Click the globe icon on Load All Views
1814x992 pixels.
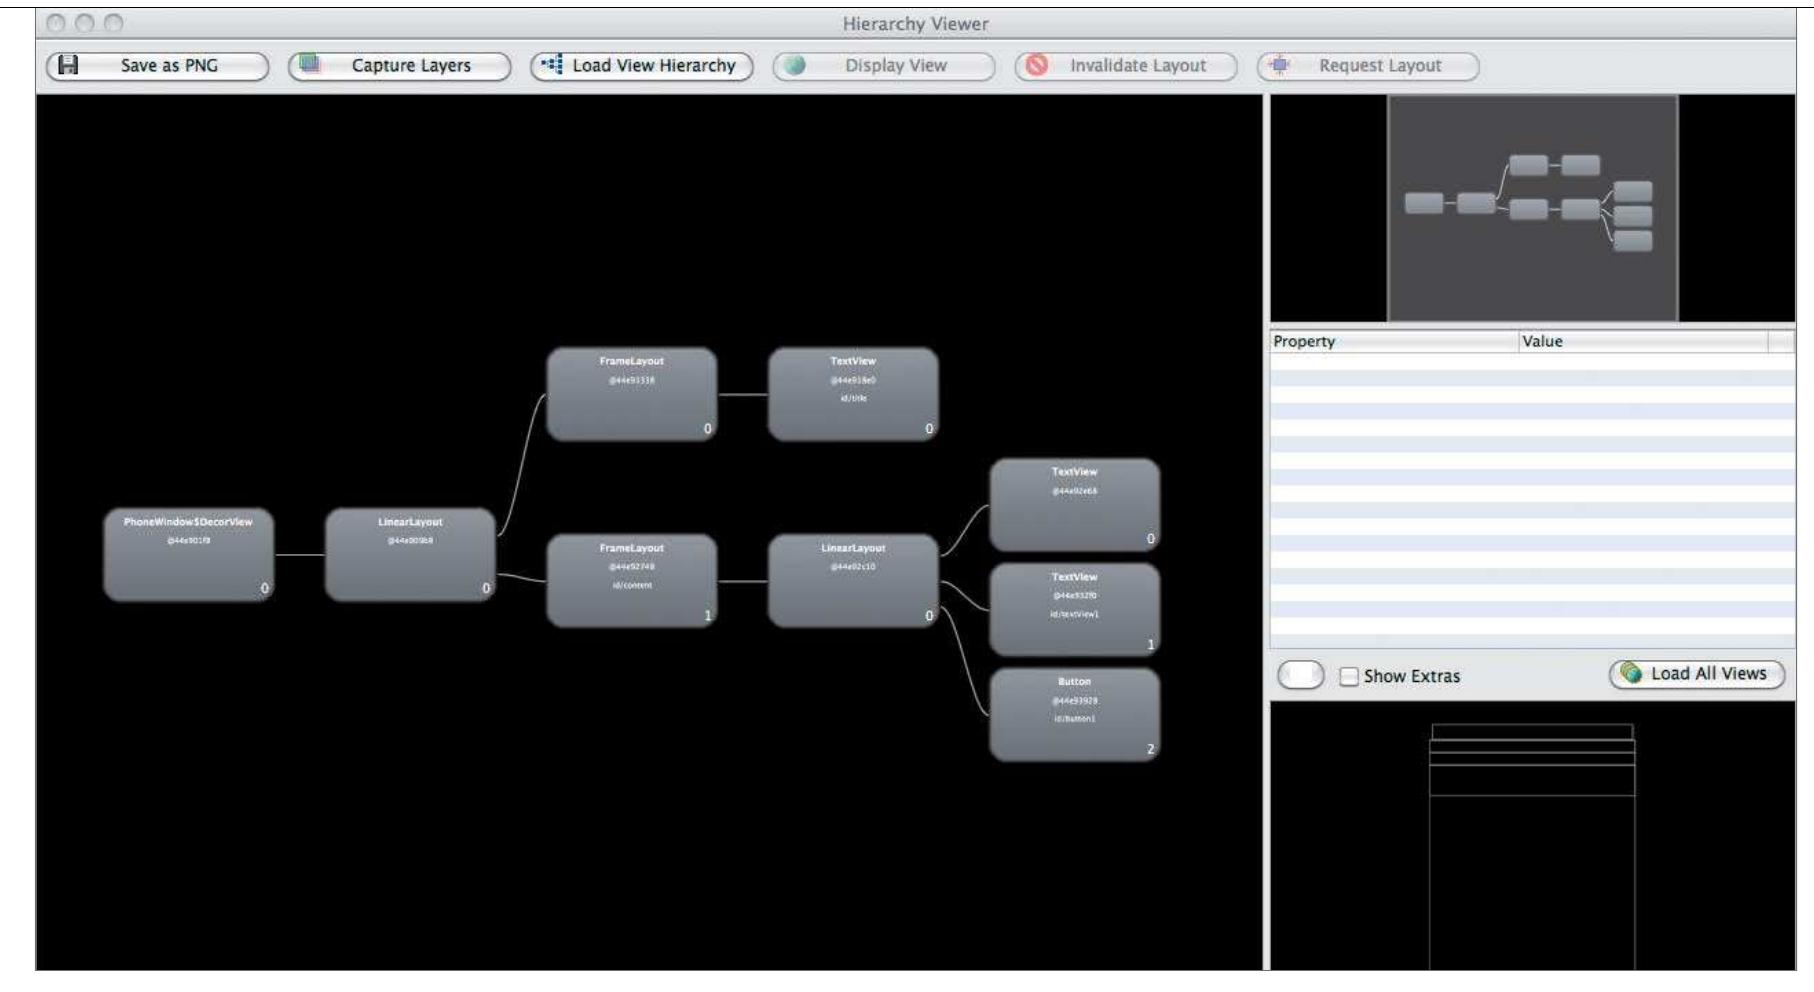pos(1629,675)
